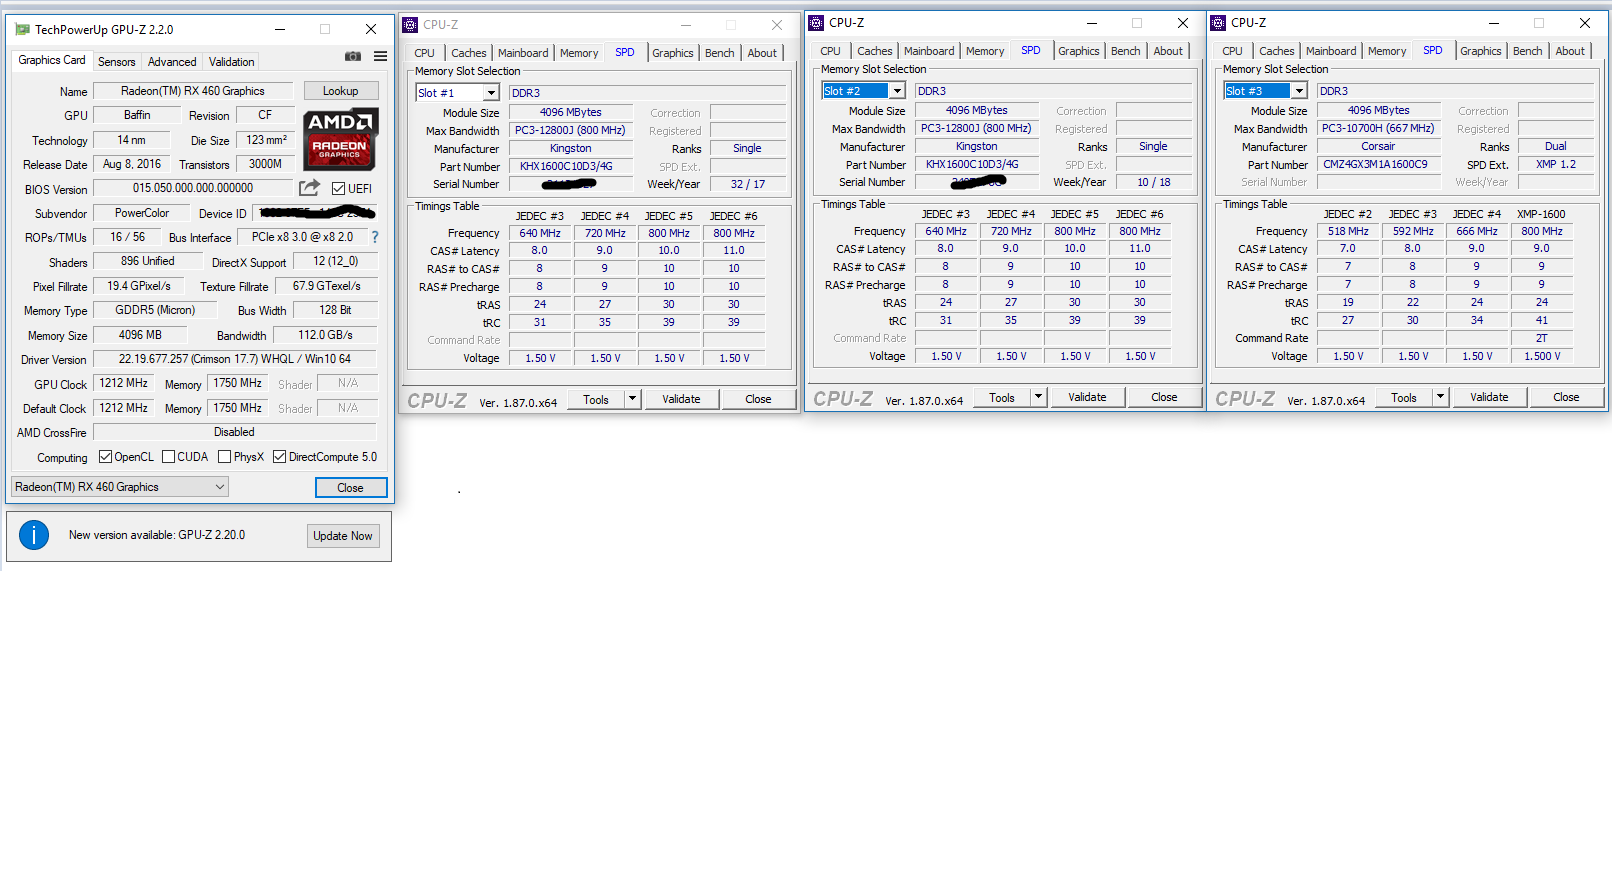This screenshot has height=878, width=1612.
Task: Click the second CPU-Z window title icon
Action: pos(816,23)
